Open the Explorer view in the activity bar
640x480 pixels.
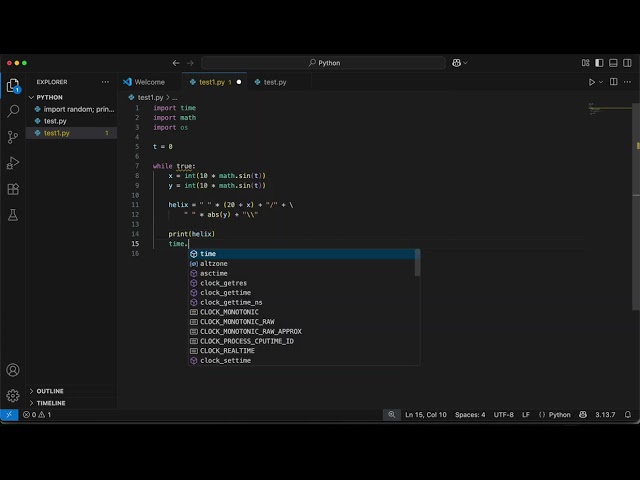tap(13, 86)
